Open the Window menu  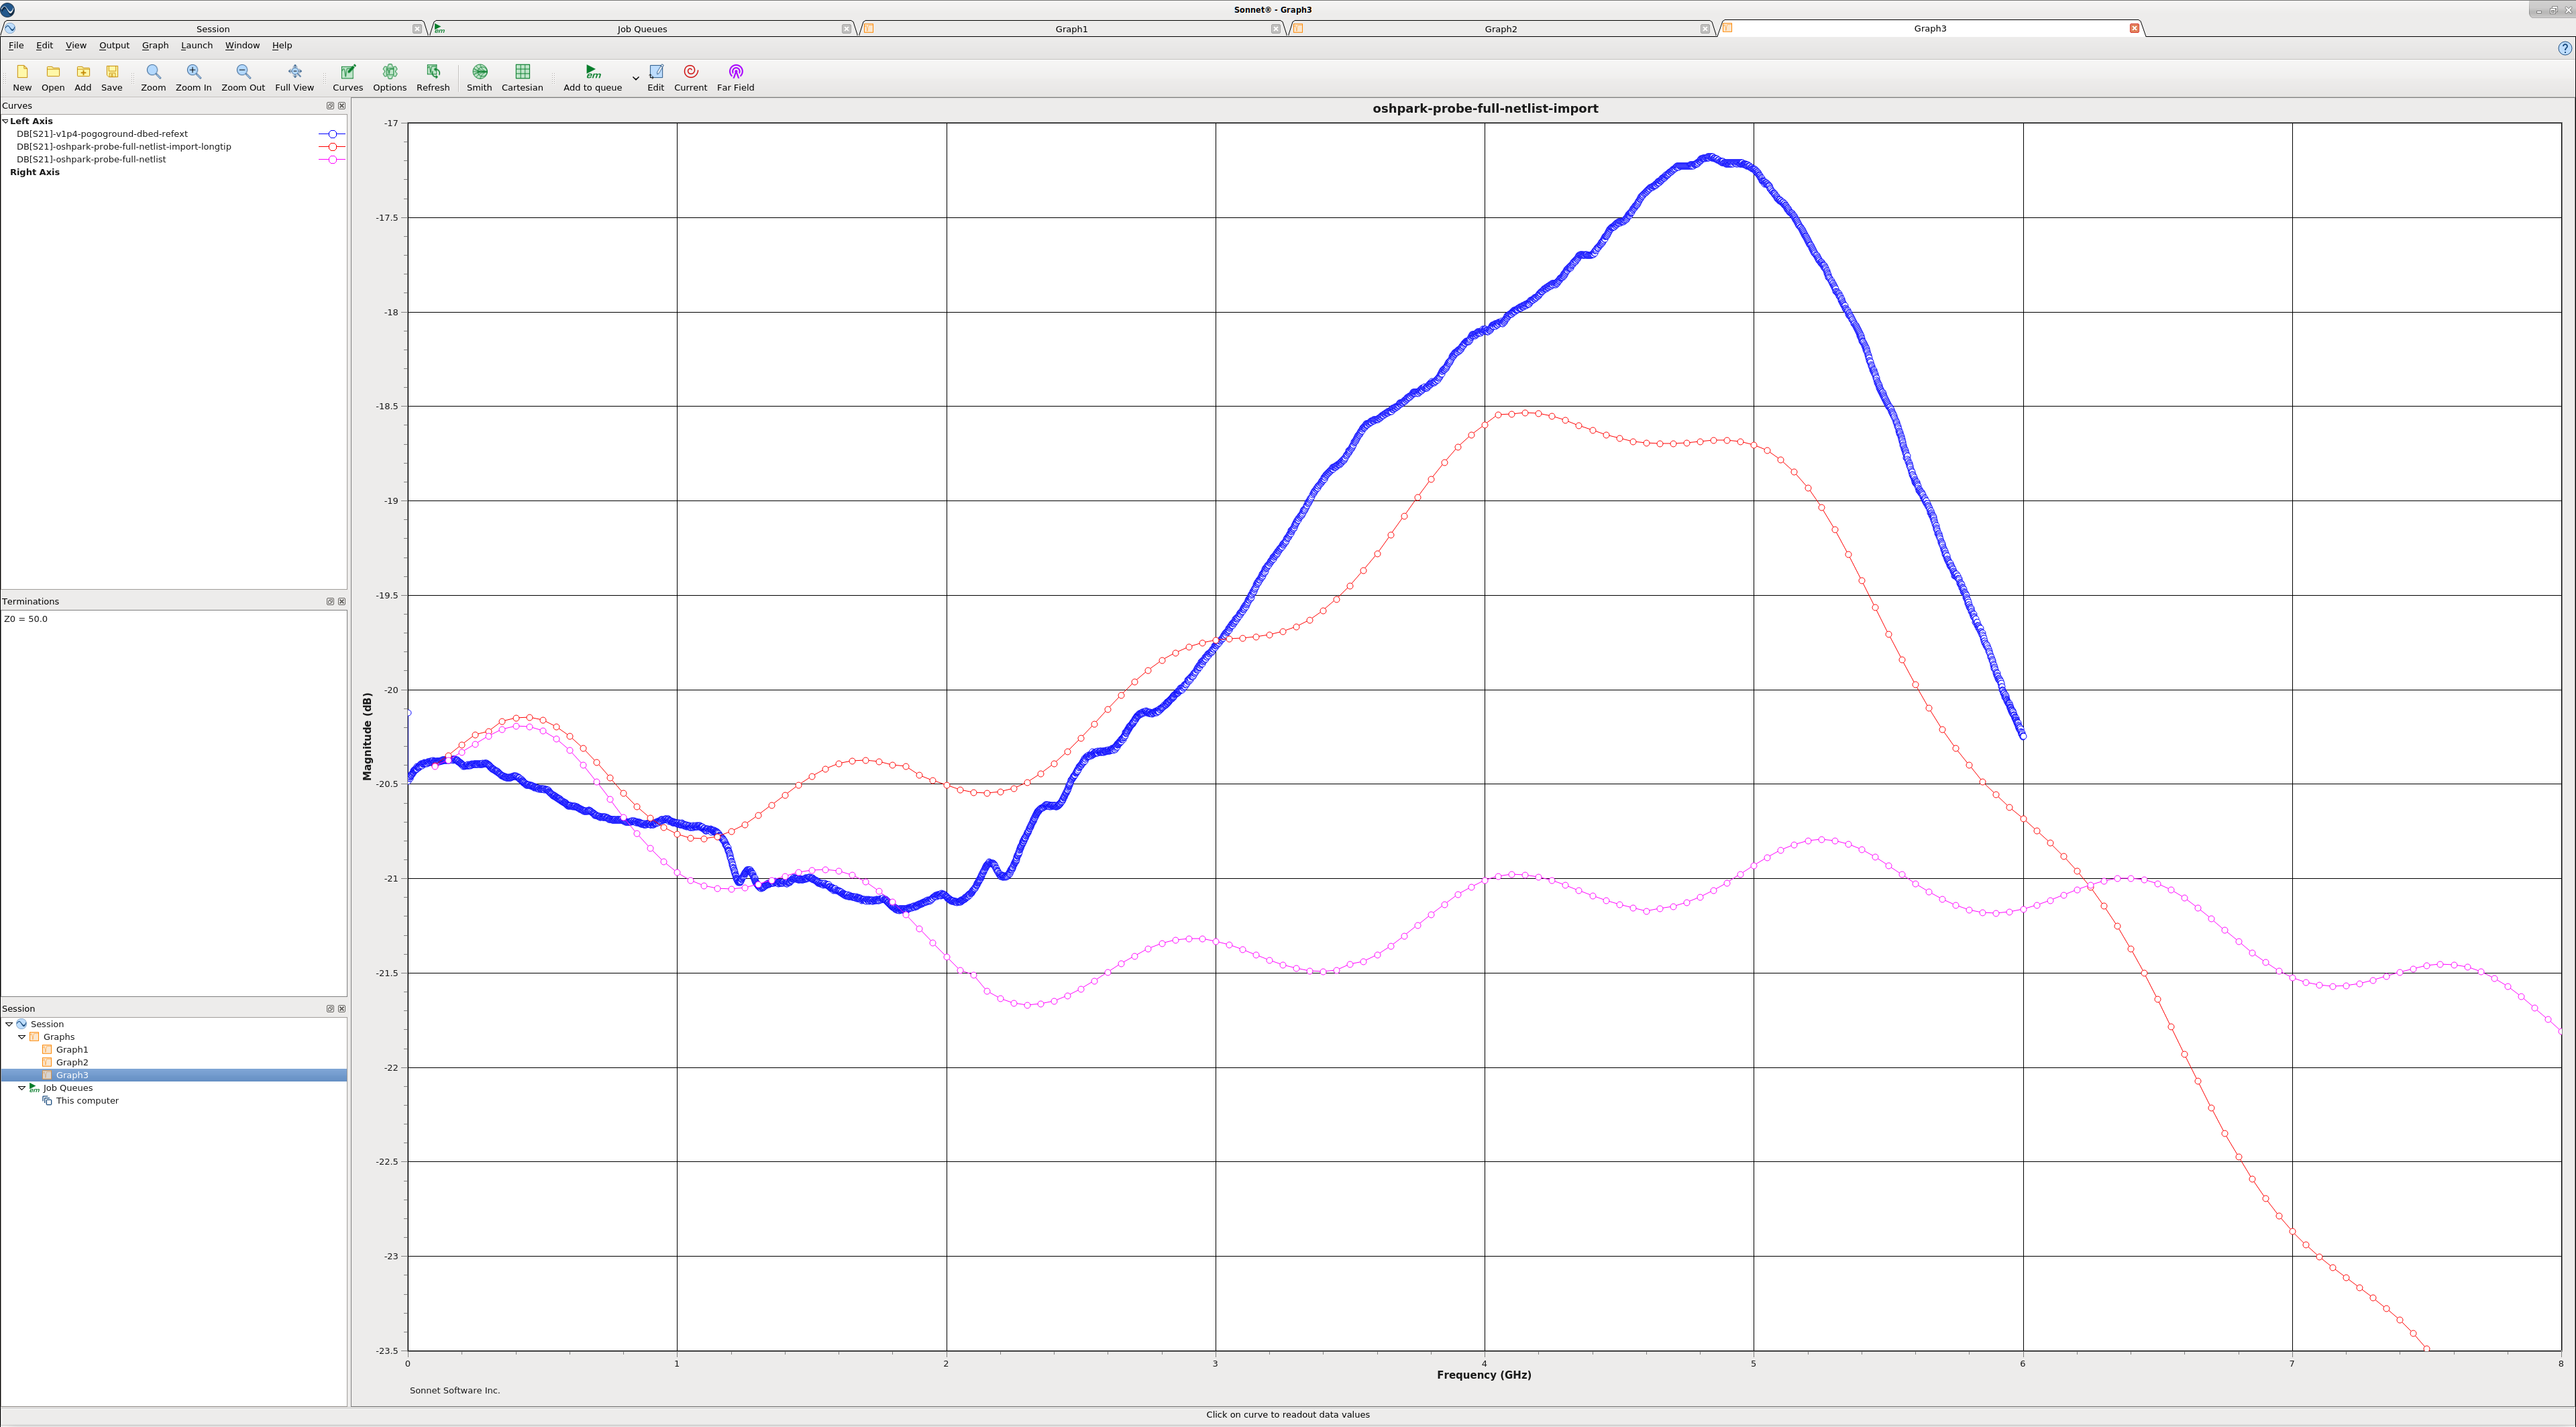click(x=242, y=46)
